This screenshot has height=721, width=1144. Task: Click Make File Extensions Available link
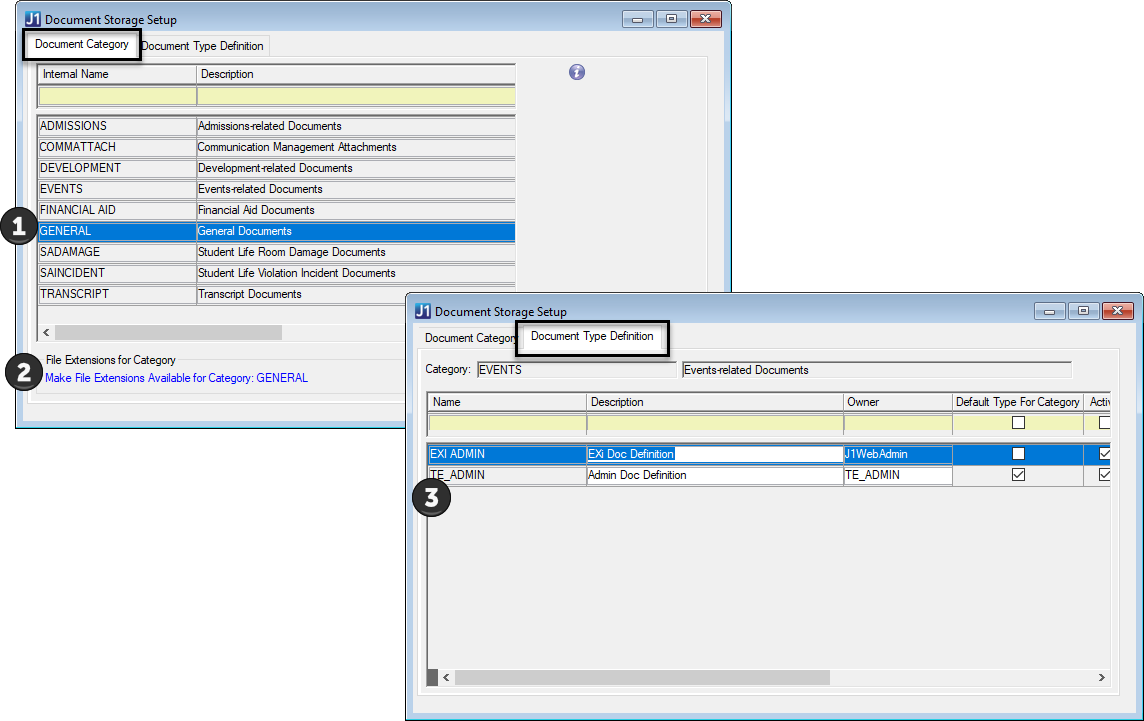tap(176, 378)
